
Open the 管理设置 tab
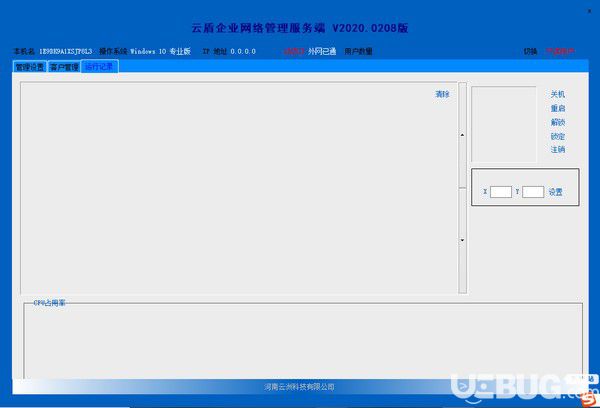click(29, 67)
